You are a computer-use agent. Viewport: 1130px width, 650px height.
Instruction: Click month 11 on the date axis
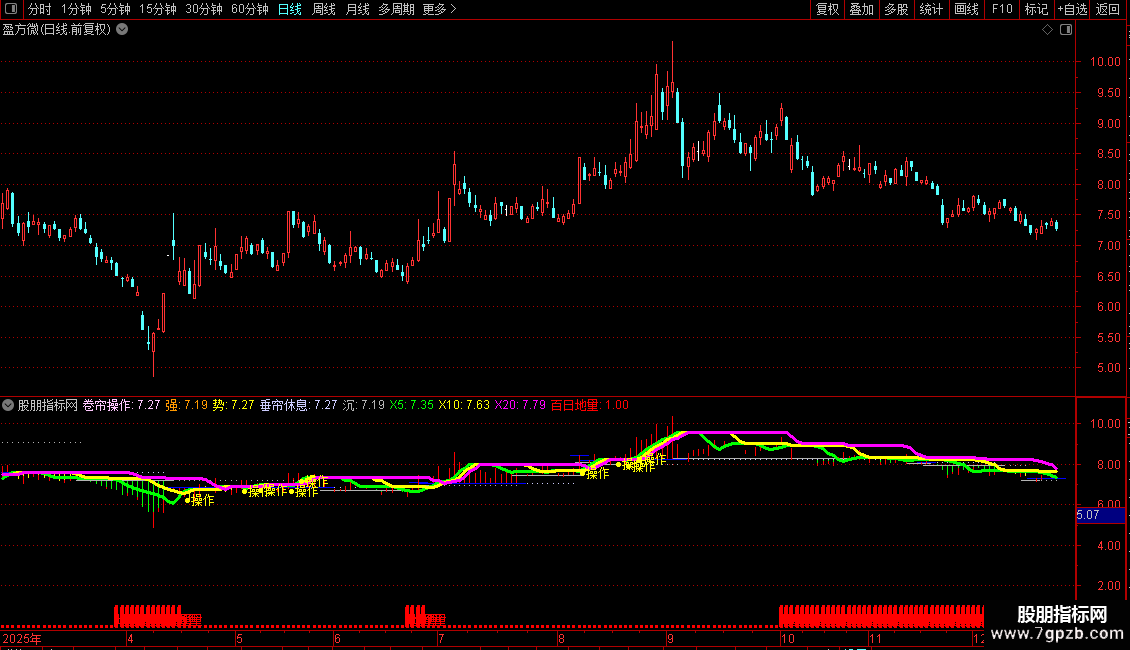(875, 639)
